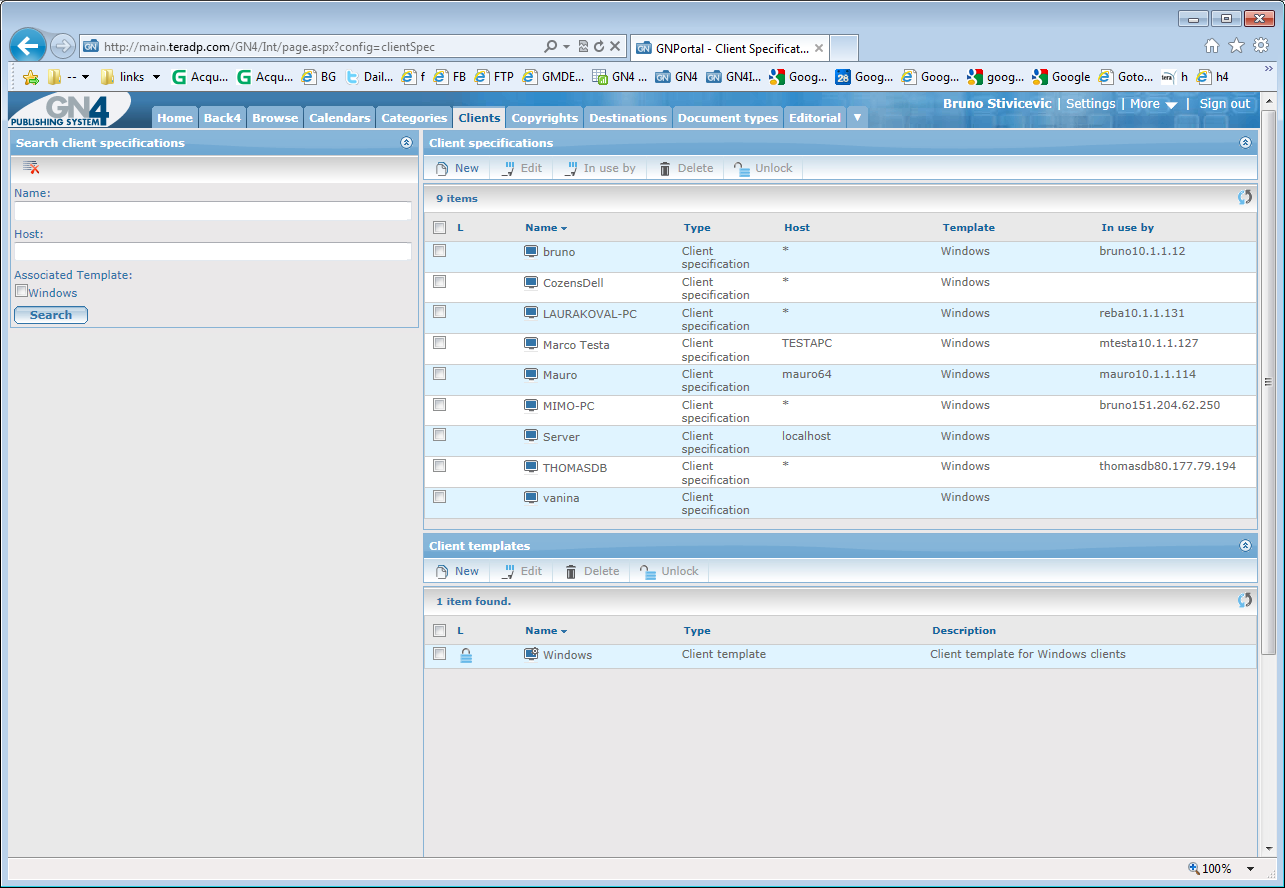Click New in Client specifications toolbar
Viewport: 1285px width, 888px height.
click(x=457, y=168)
